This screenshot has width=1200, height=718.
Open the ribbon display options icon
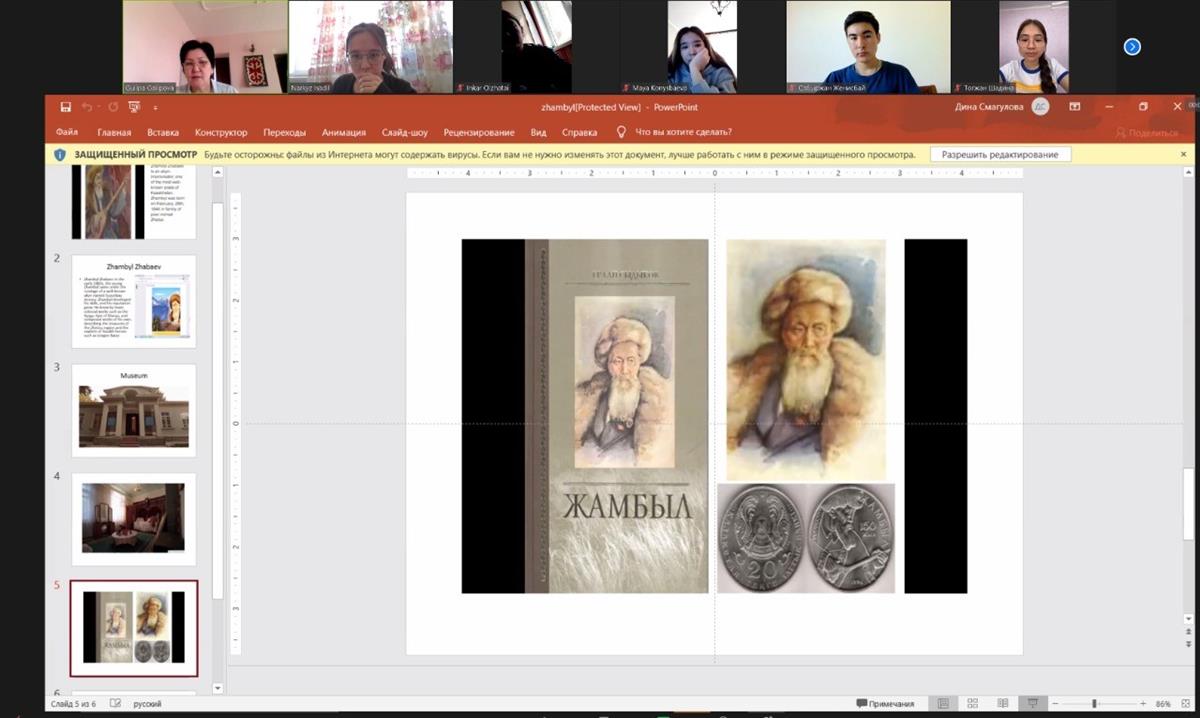pyautogui.click(x=1074, y=107)
